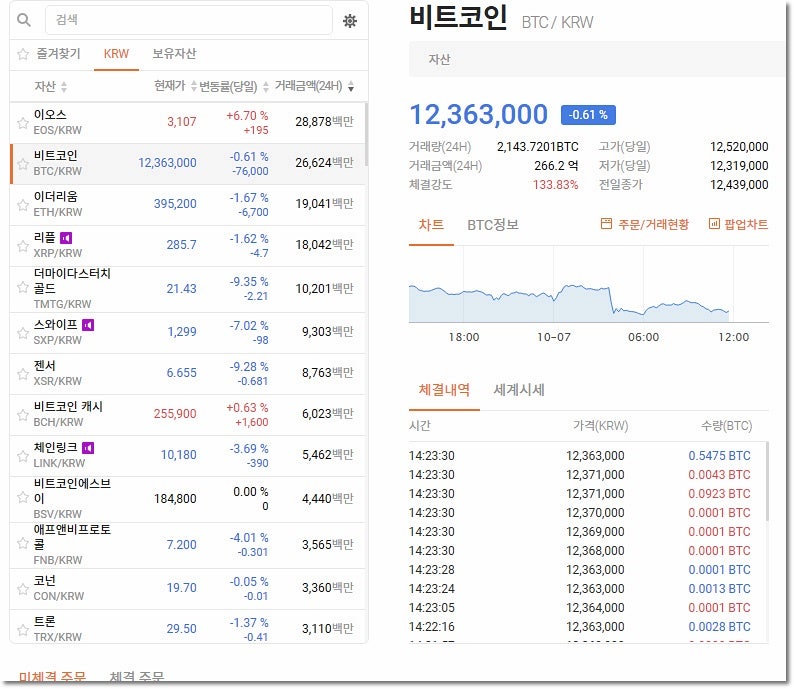Select the 차트 tab
The image size is (794, 689).
pos(431,225)
